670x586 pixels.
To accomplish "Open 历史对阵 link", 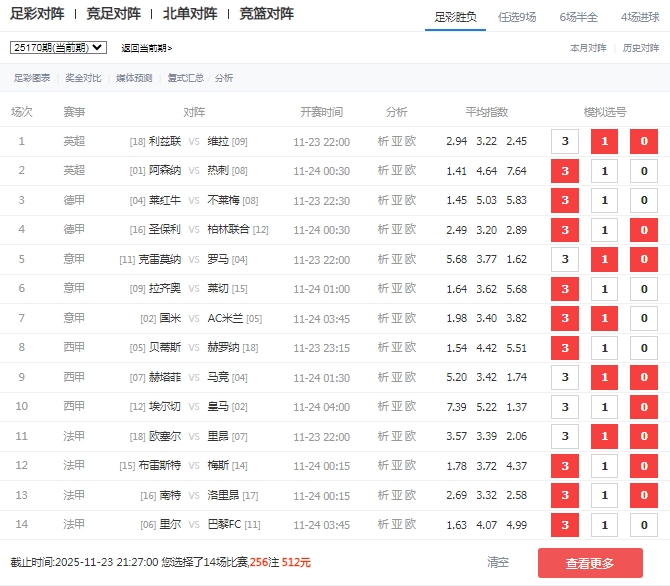I will 641,47.
